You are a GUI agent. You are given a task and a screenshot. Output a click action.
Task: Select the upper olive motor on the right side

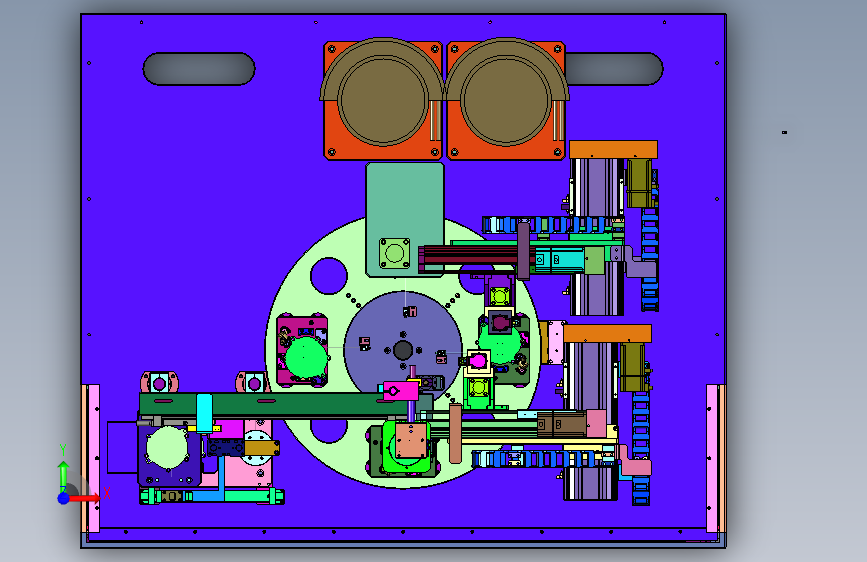point(639,183)
